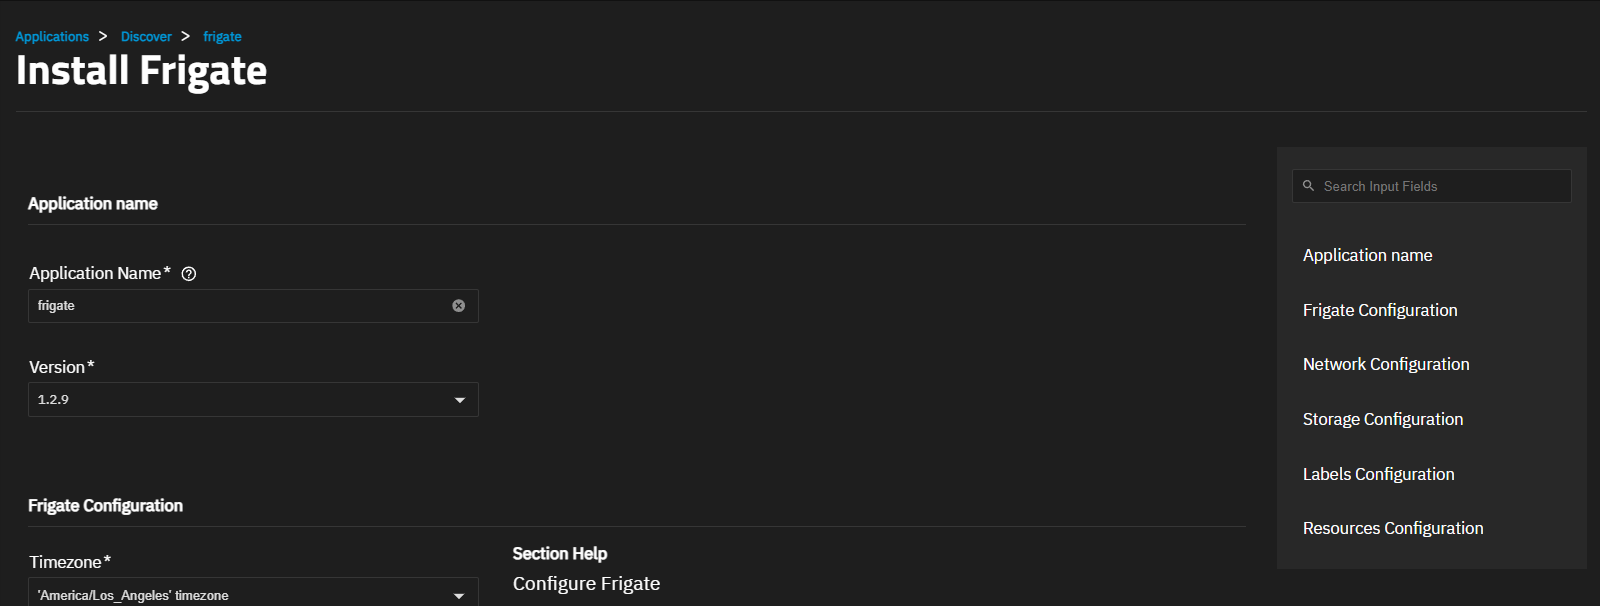Image resolution: width=1600 pixels, height=606 pixels.
Task: Click inside the Application Name text field
Action: click(240, 306)
